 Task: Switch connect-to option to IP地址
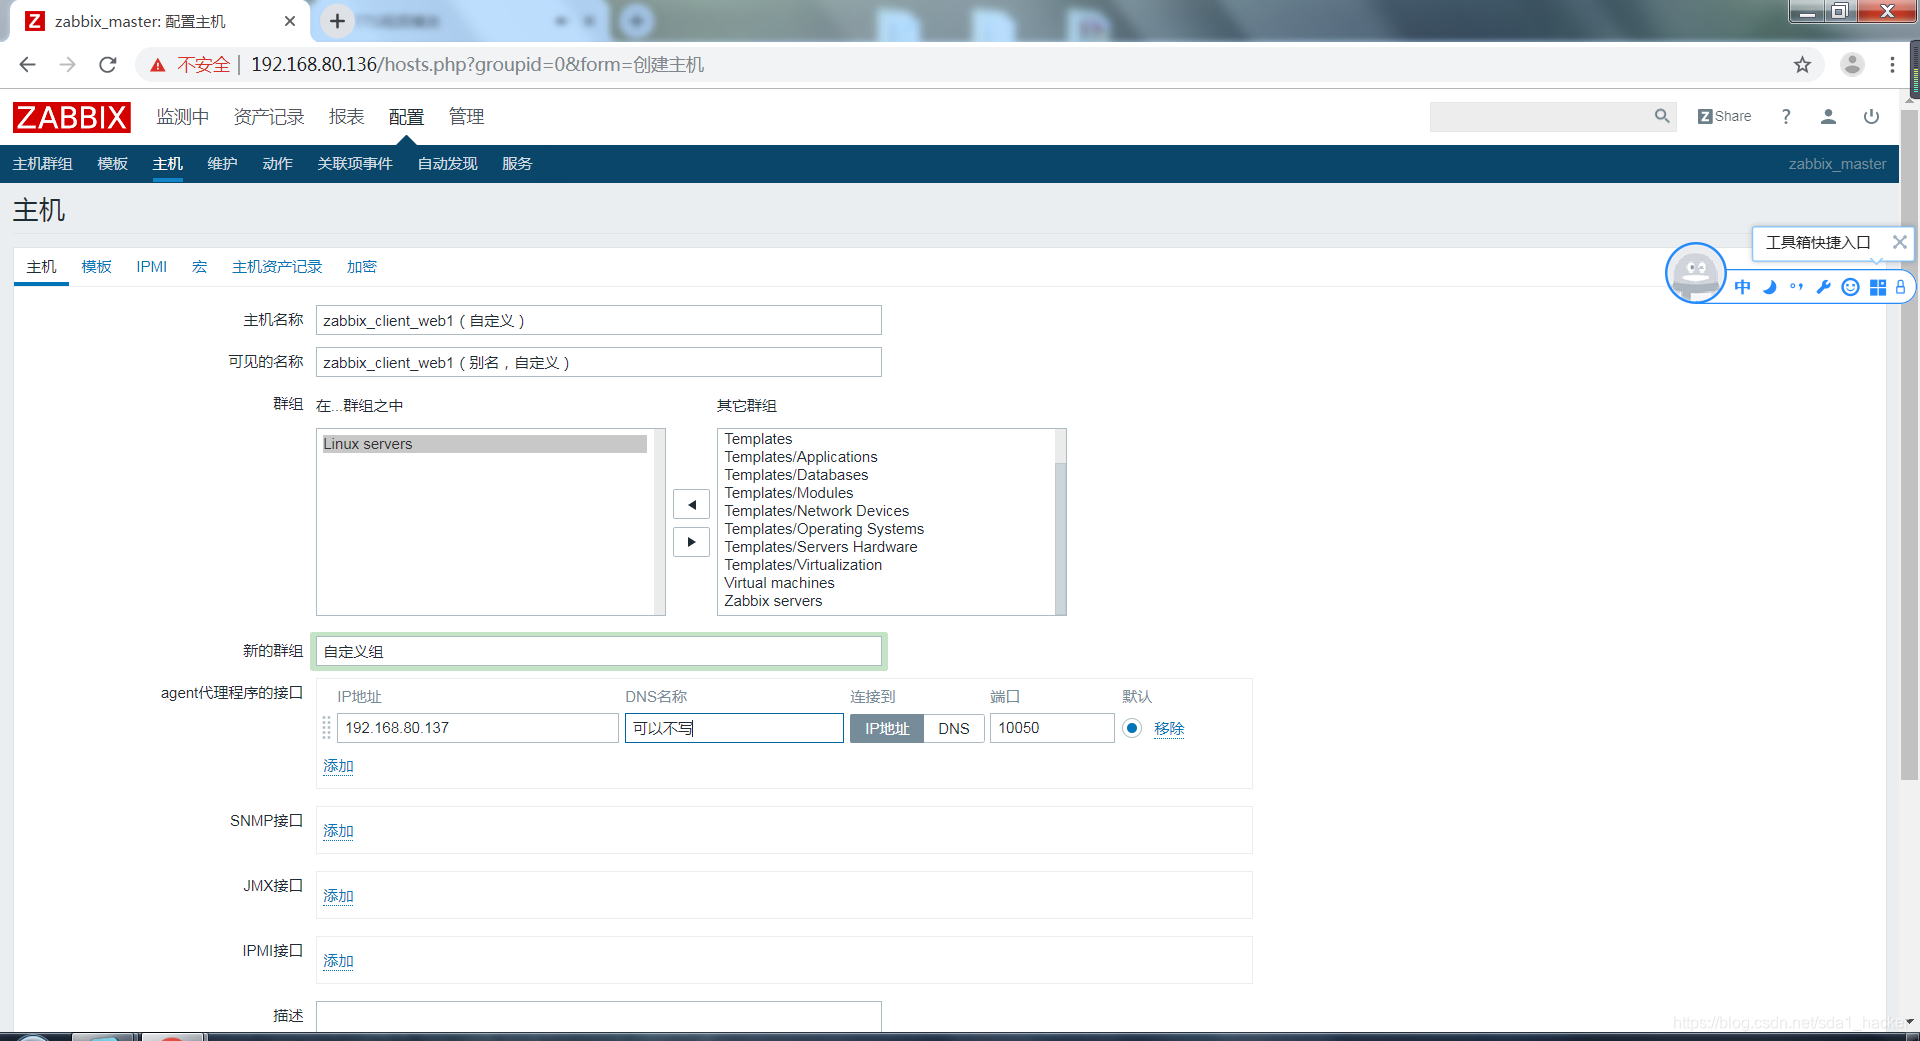point(887,728)
